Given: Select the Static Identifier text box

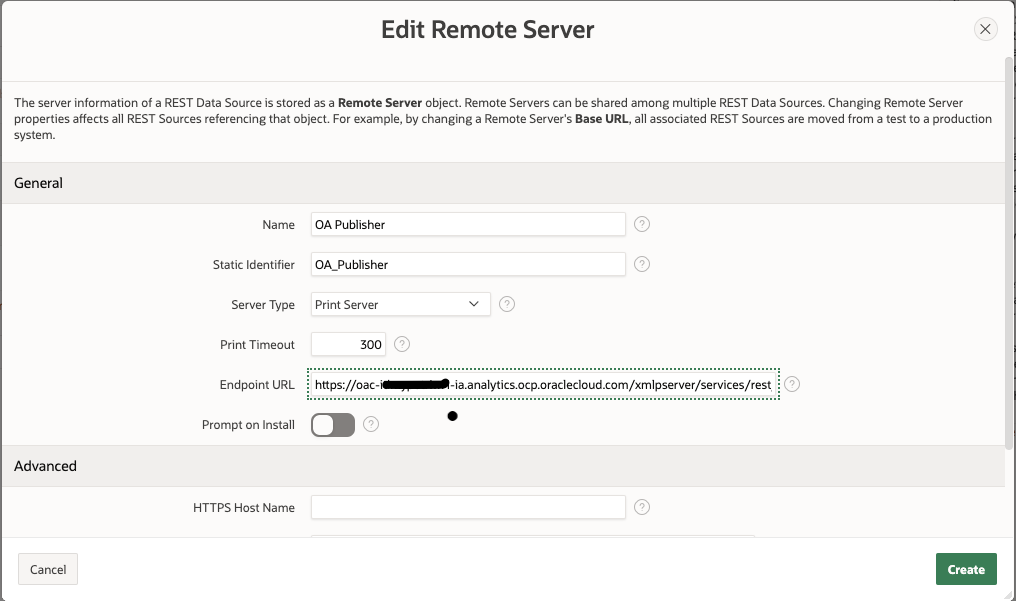Looking at the screenshot, I should tap(467, 264).
